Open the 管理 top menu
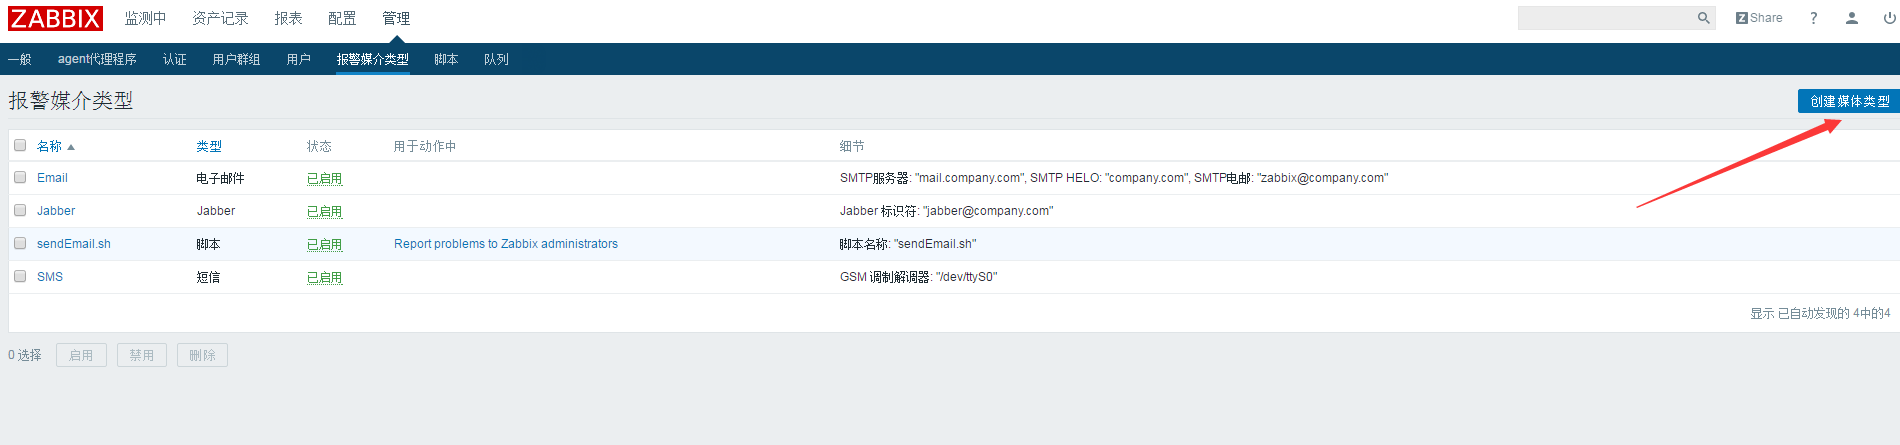 click(x=396, y=18)
